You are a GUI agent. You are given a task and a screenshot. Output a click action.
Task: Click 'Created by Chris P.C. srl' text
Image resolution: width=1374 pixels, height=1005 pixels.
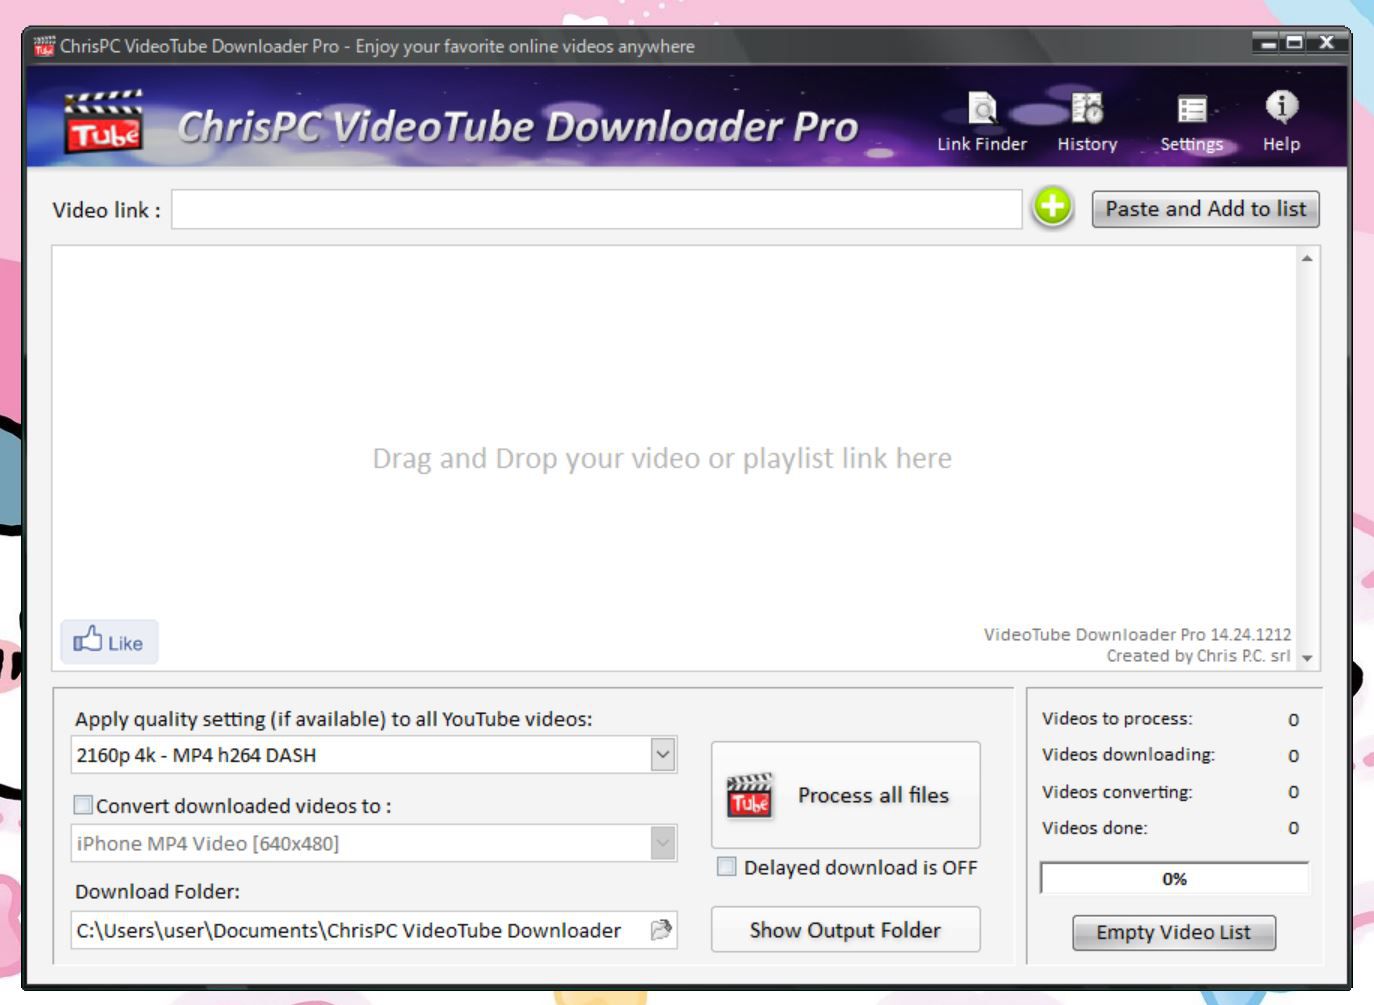pos(1198,656)
